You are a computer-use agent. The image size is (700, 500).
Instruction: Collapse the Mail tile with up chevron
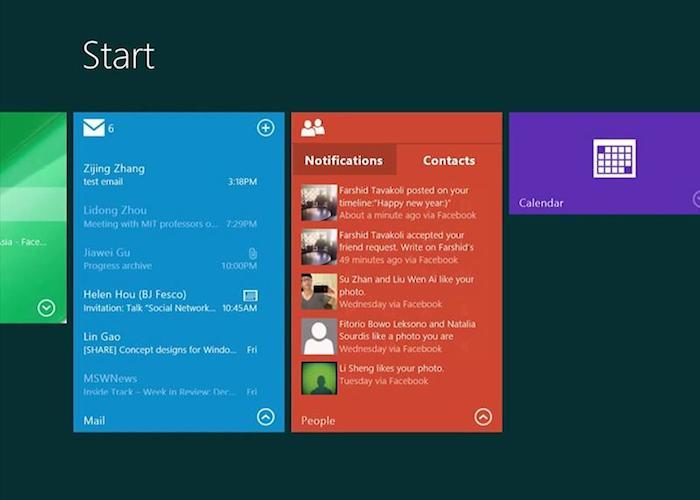266,417
